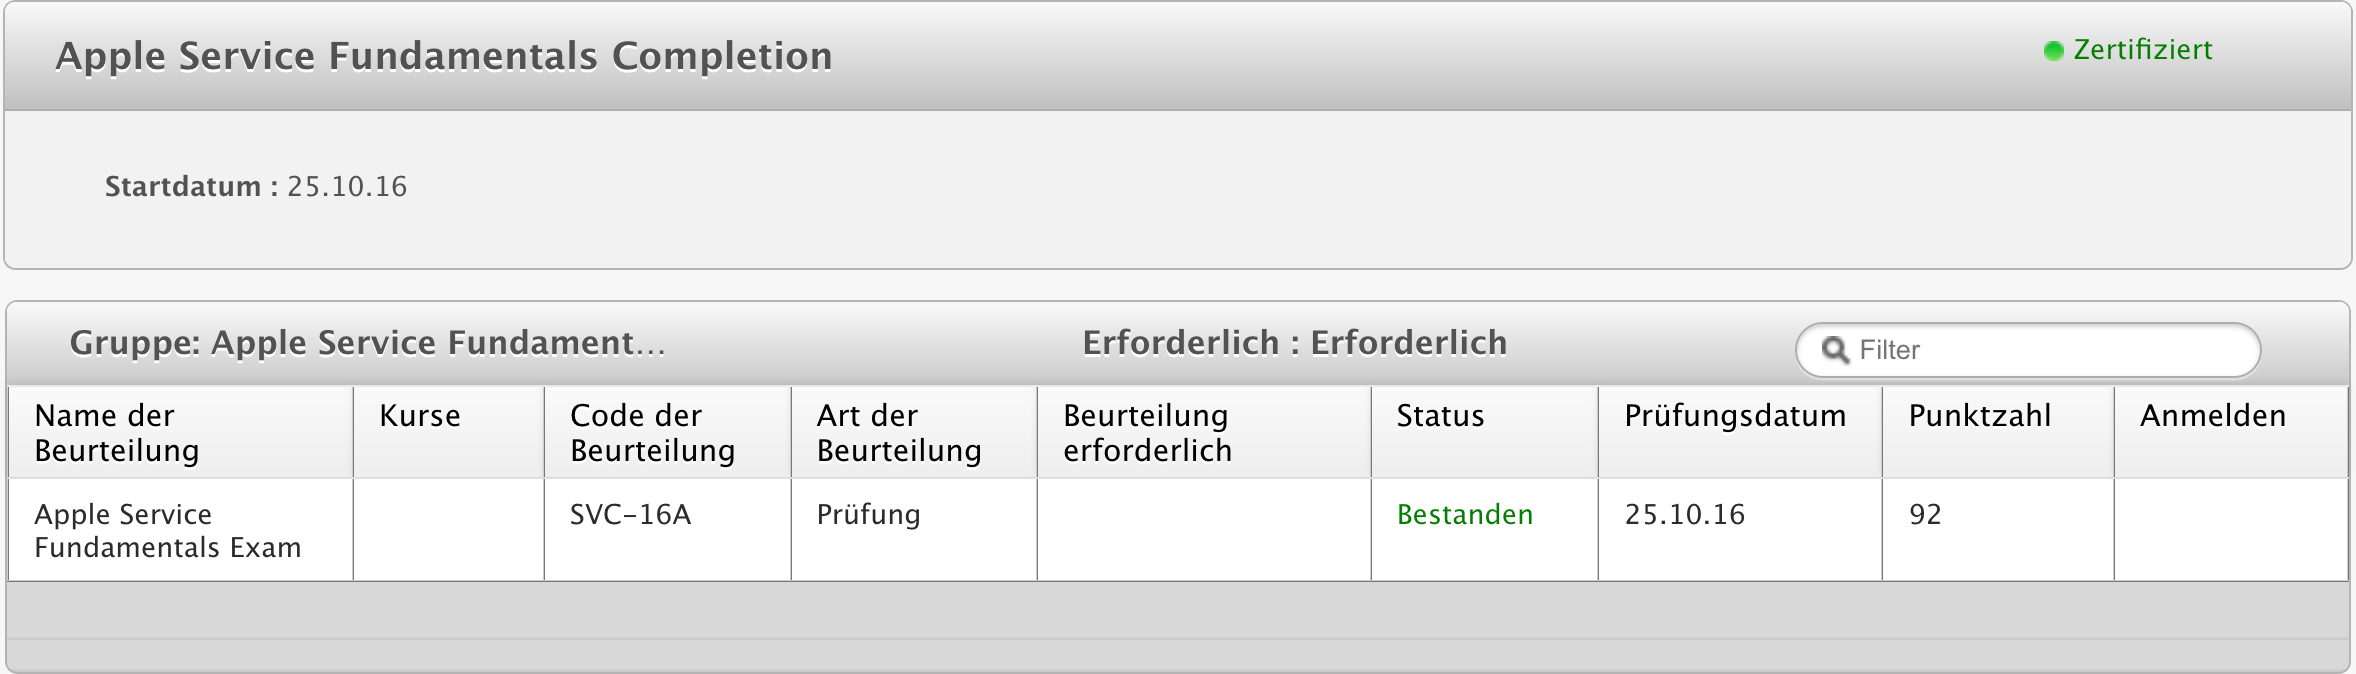Sort table by Status column
Viewport: 2356px width, 674px height.
click(1440, 416)
